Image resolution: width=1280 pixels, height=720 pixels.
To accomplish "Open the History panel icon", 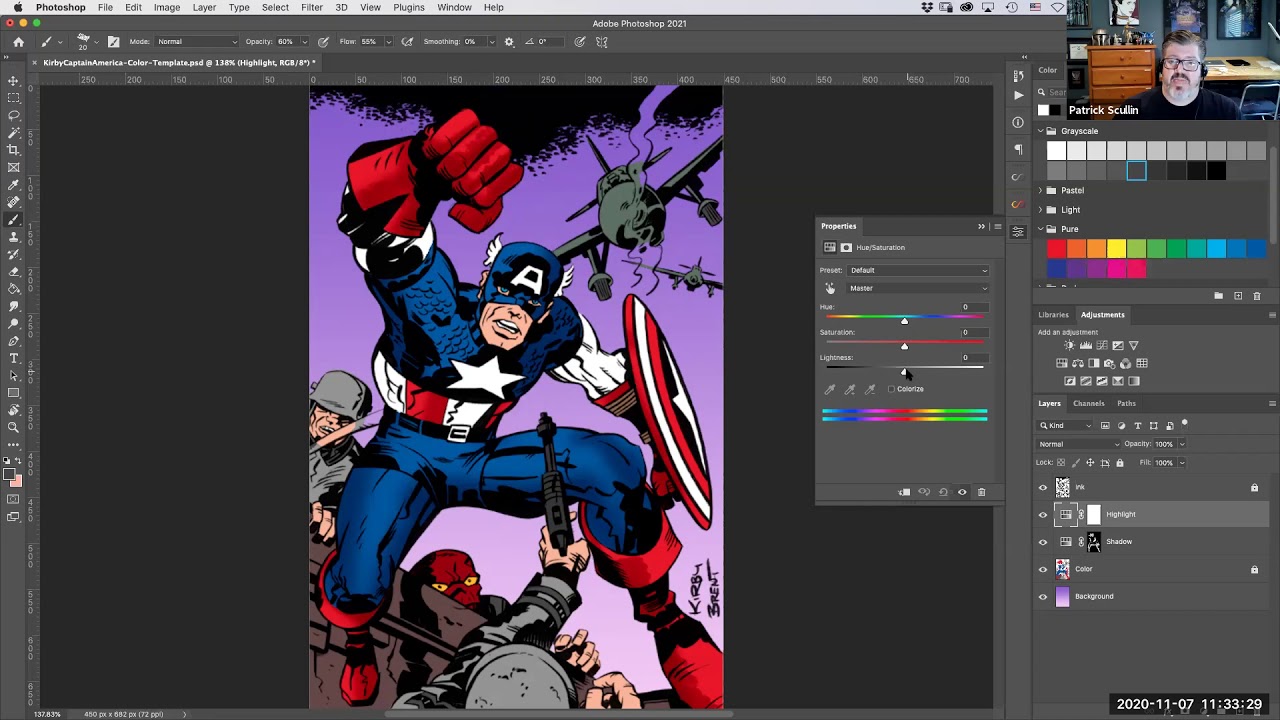I will pos(1018,76).
